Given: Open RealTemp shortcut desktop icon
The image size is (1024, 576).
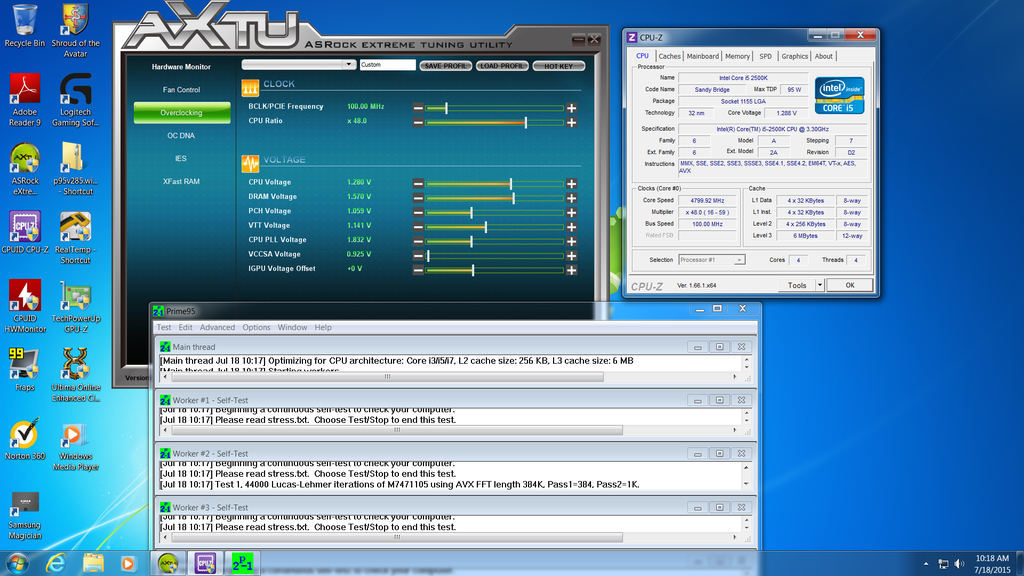Looking at the screenshot, I should (75, 238).
